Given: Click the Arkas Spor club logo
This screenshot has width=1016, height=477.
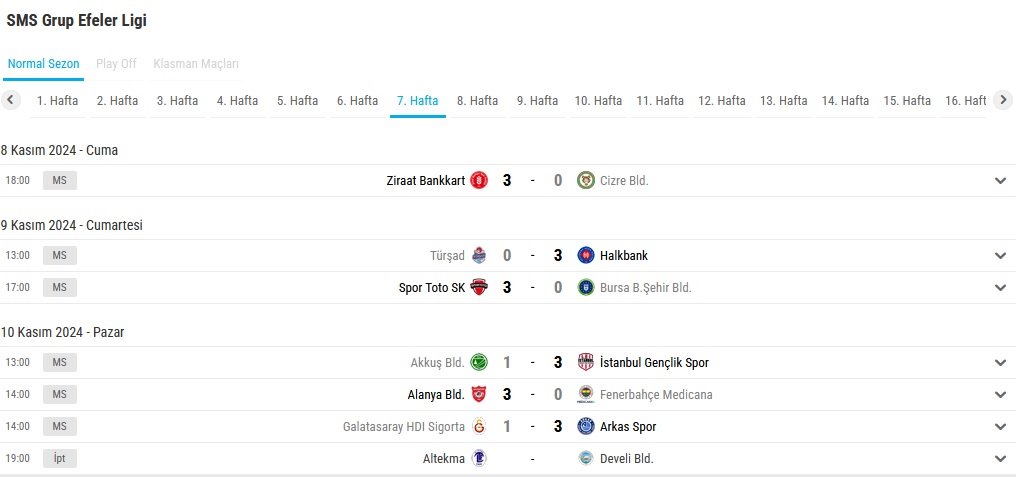Looking at the screenshot, I should [586, 426].
